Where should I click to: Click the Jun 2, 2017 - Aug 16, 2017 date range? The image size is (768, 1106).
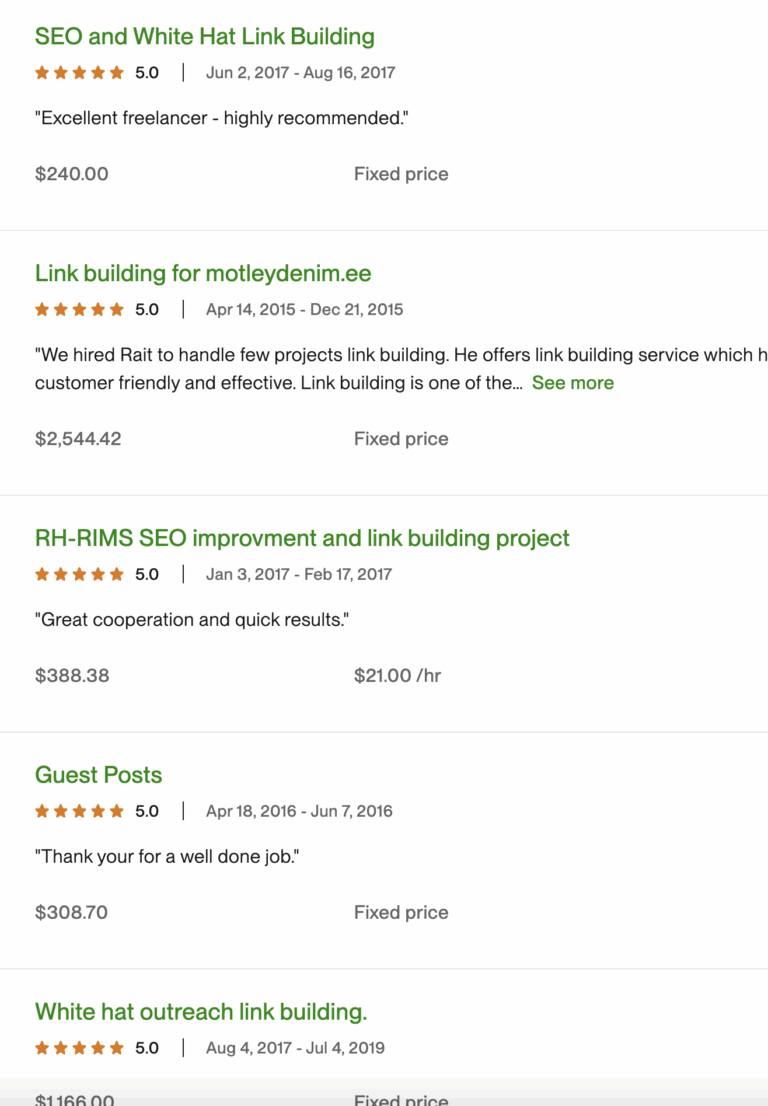300,73
